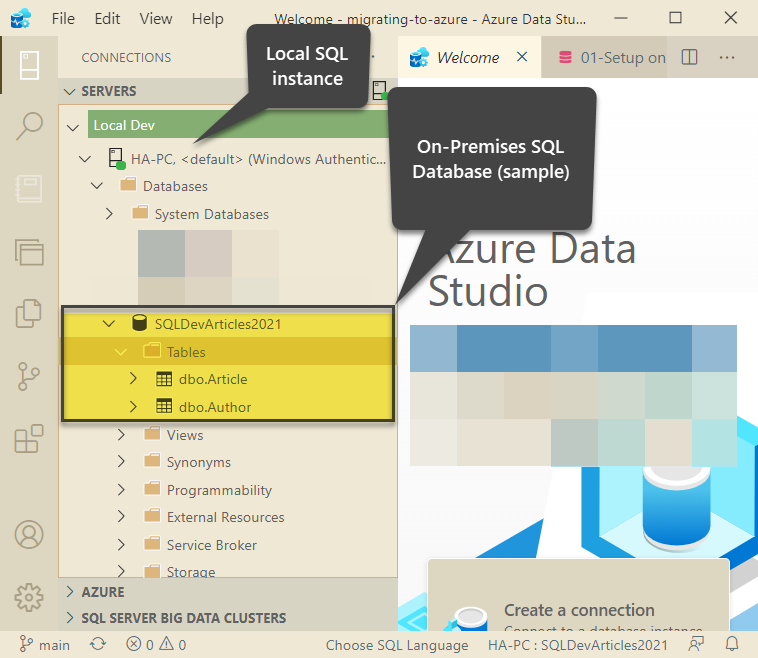
Task: Open the Help menu
Action: [x=207, y=18]
